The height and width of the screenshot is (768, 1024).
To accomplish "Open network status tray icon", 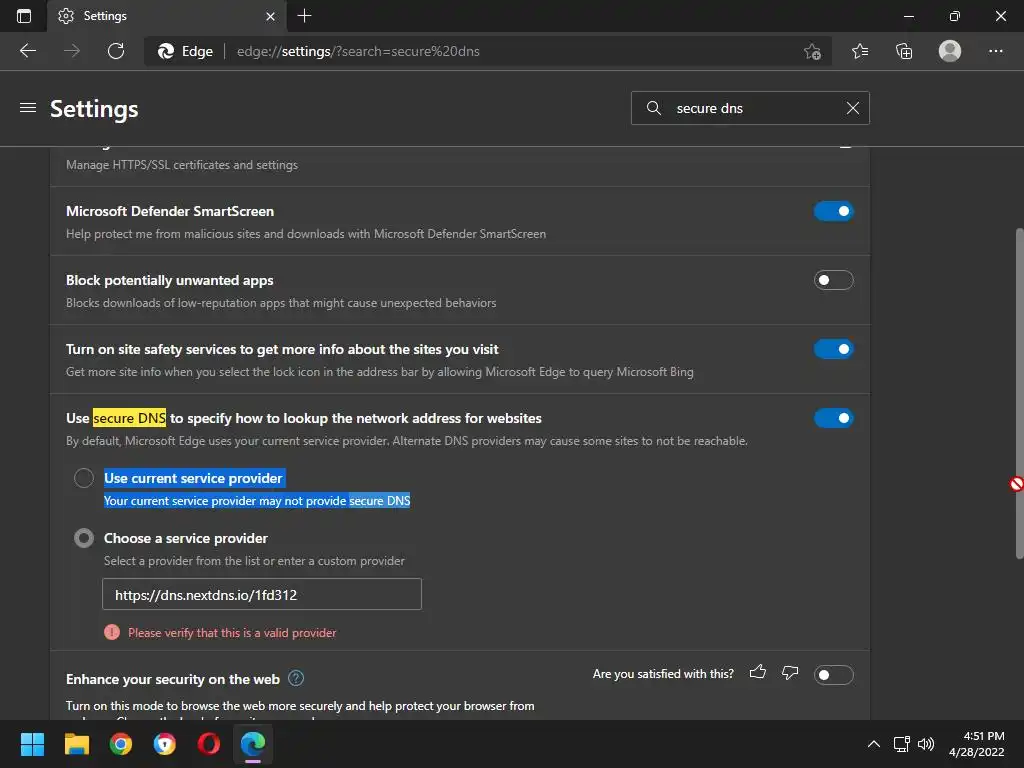I will tap(902, 744).
